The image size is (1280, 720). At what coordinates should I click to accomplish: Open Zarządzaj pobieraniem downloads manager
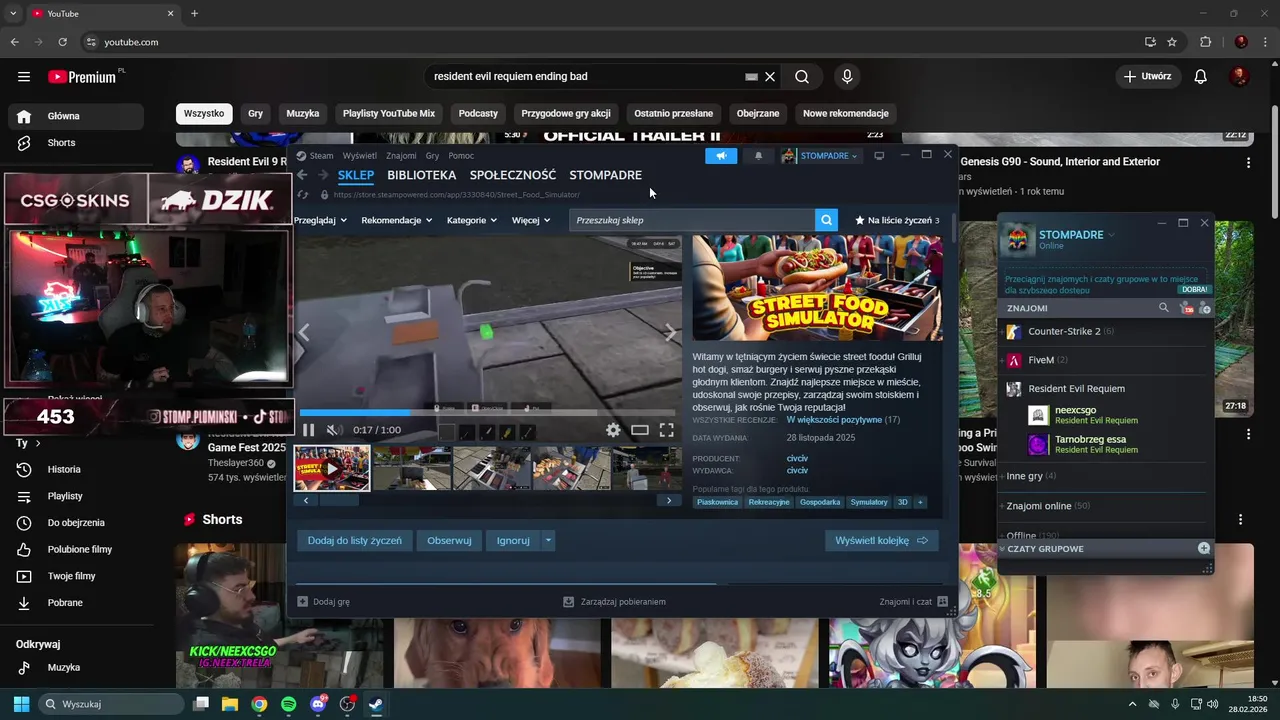pos(614,602)
